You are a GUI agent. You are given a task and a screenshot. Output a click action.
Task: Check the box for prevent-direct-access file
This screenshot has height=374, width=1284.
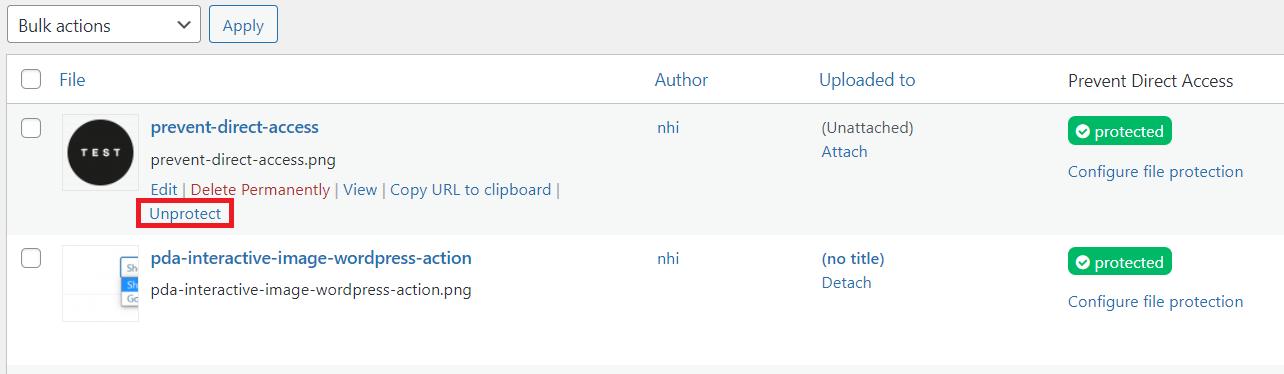pos(31,127)
